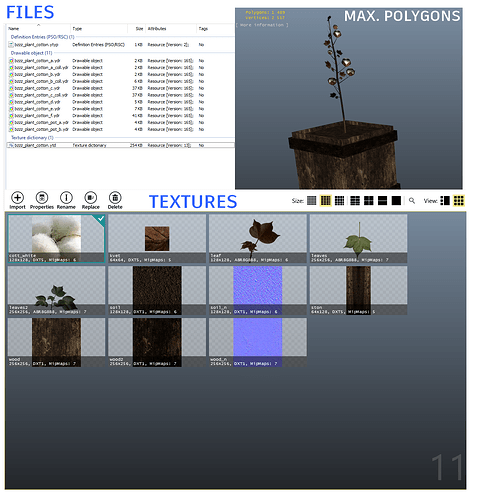The image size is (500, 500).
Task: Select the sixth thumbnail size icon
Action: click(382, 201)
